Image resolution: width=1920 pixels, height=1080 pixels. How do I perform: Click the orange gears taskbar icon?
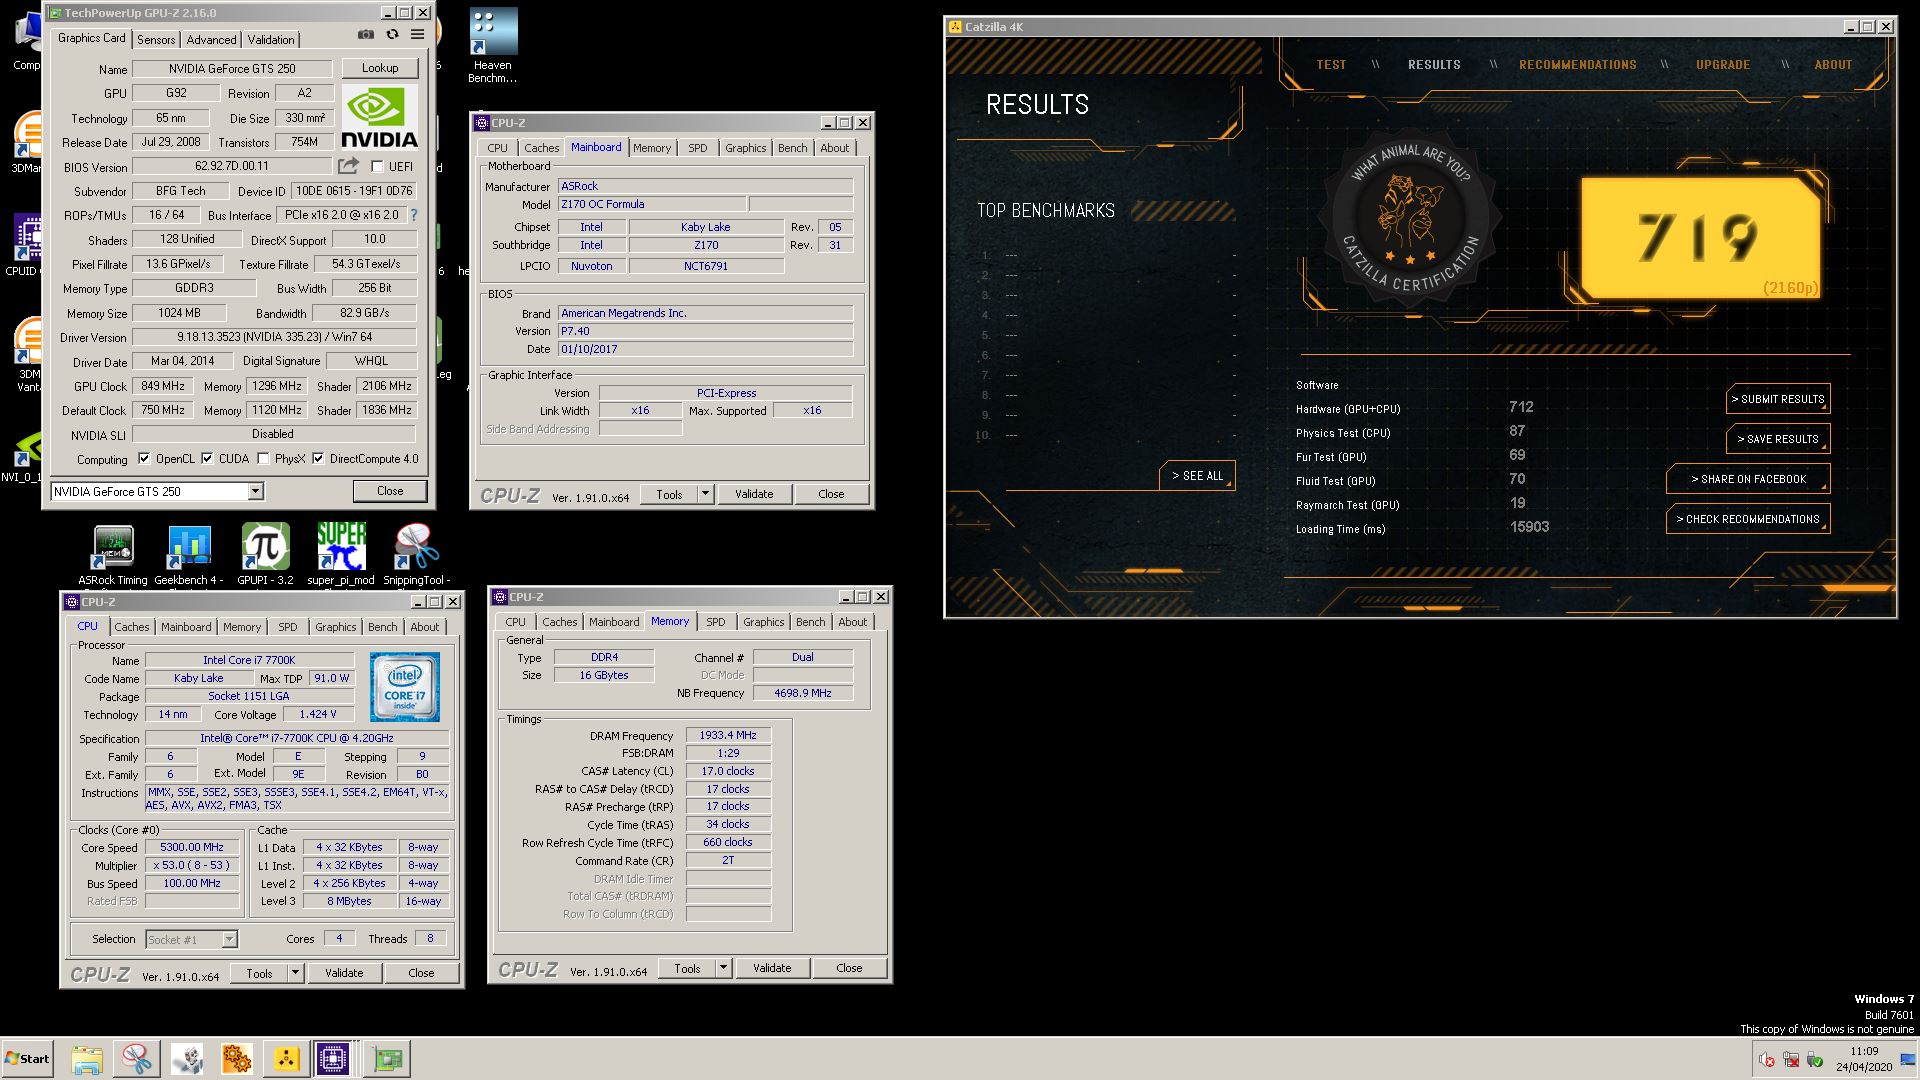point(237,1059)
